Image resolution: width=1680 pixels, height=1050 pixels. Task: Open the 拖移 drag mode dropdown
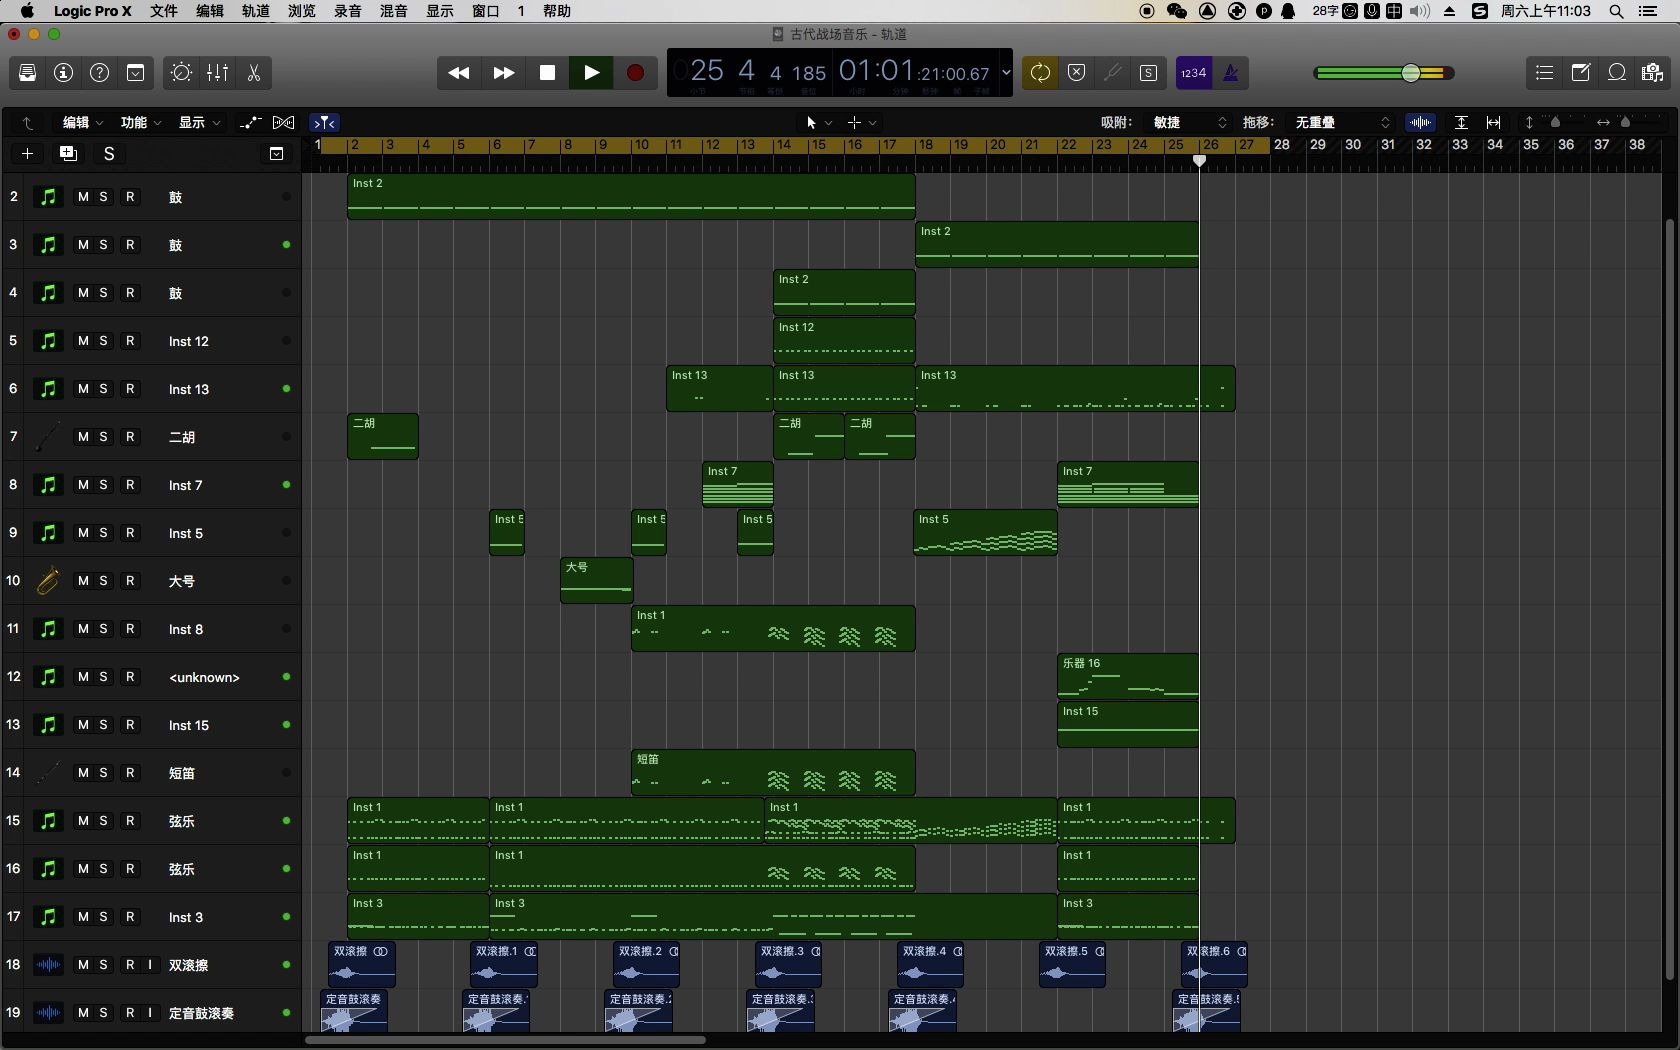tap(1342, 123)
